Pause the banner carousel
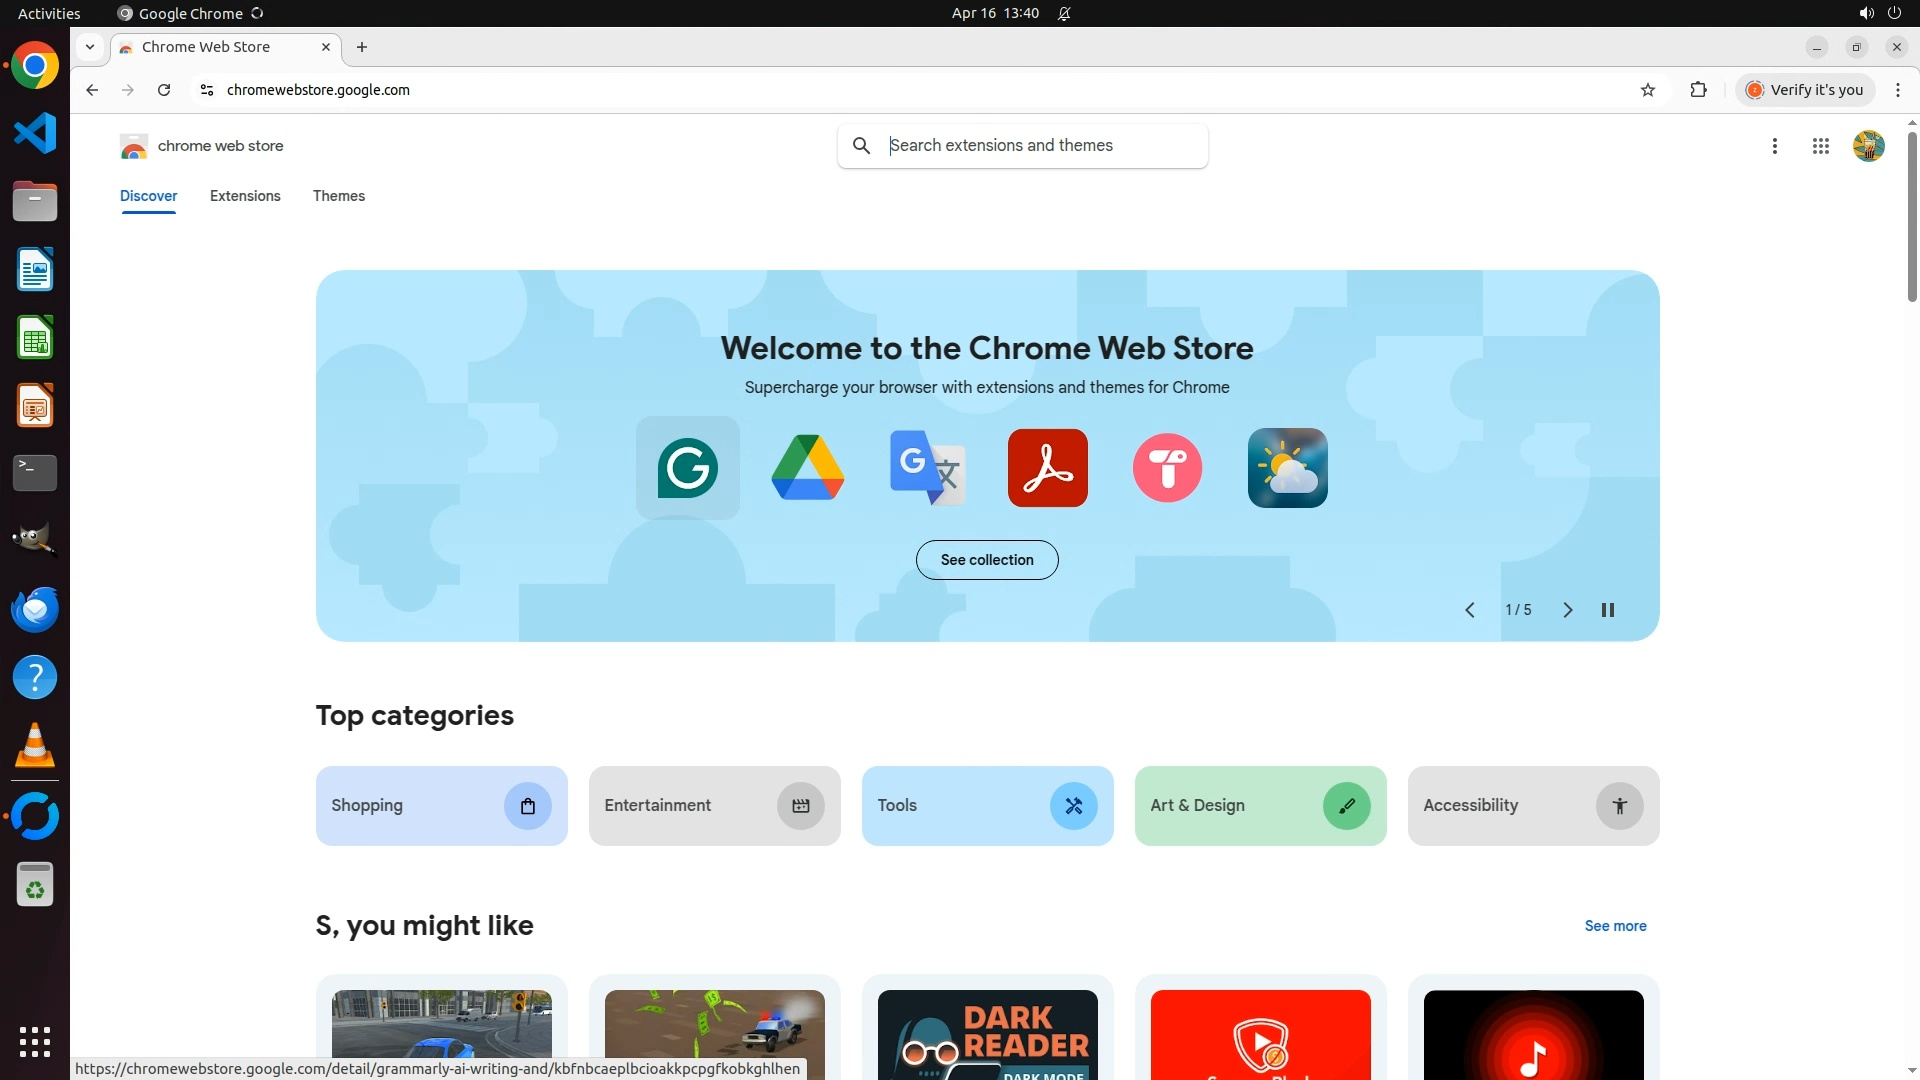Image resolution: width=1920 pixels, height=1080 pixels. pyautogui.click(x=1608, y=610)
